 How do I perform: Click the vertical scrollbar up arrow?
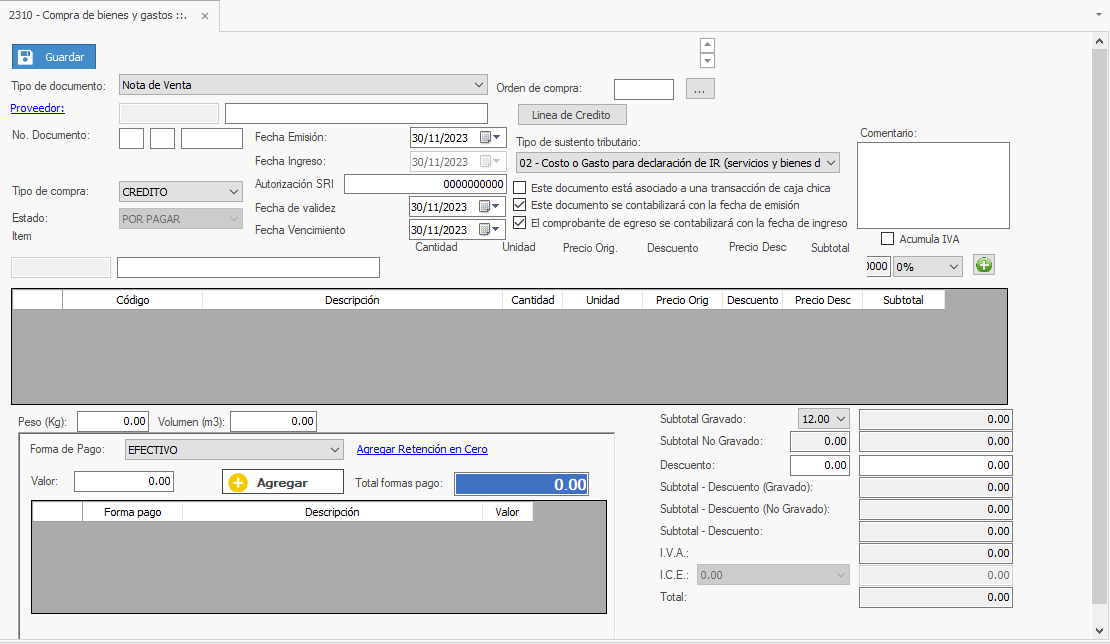point(1099,41)
